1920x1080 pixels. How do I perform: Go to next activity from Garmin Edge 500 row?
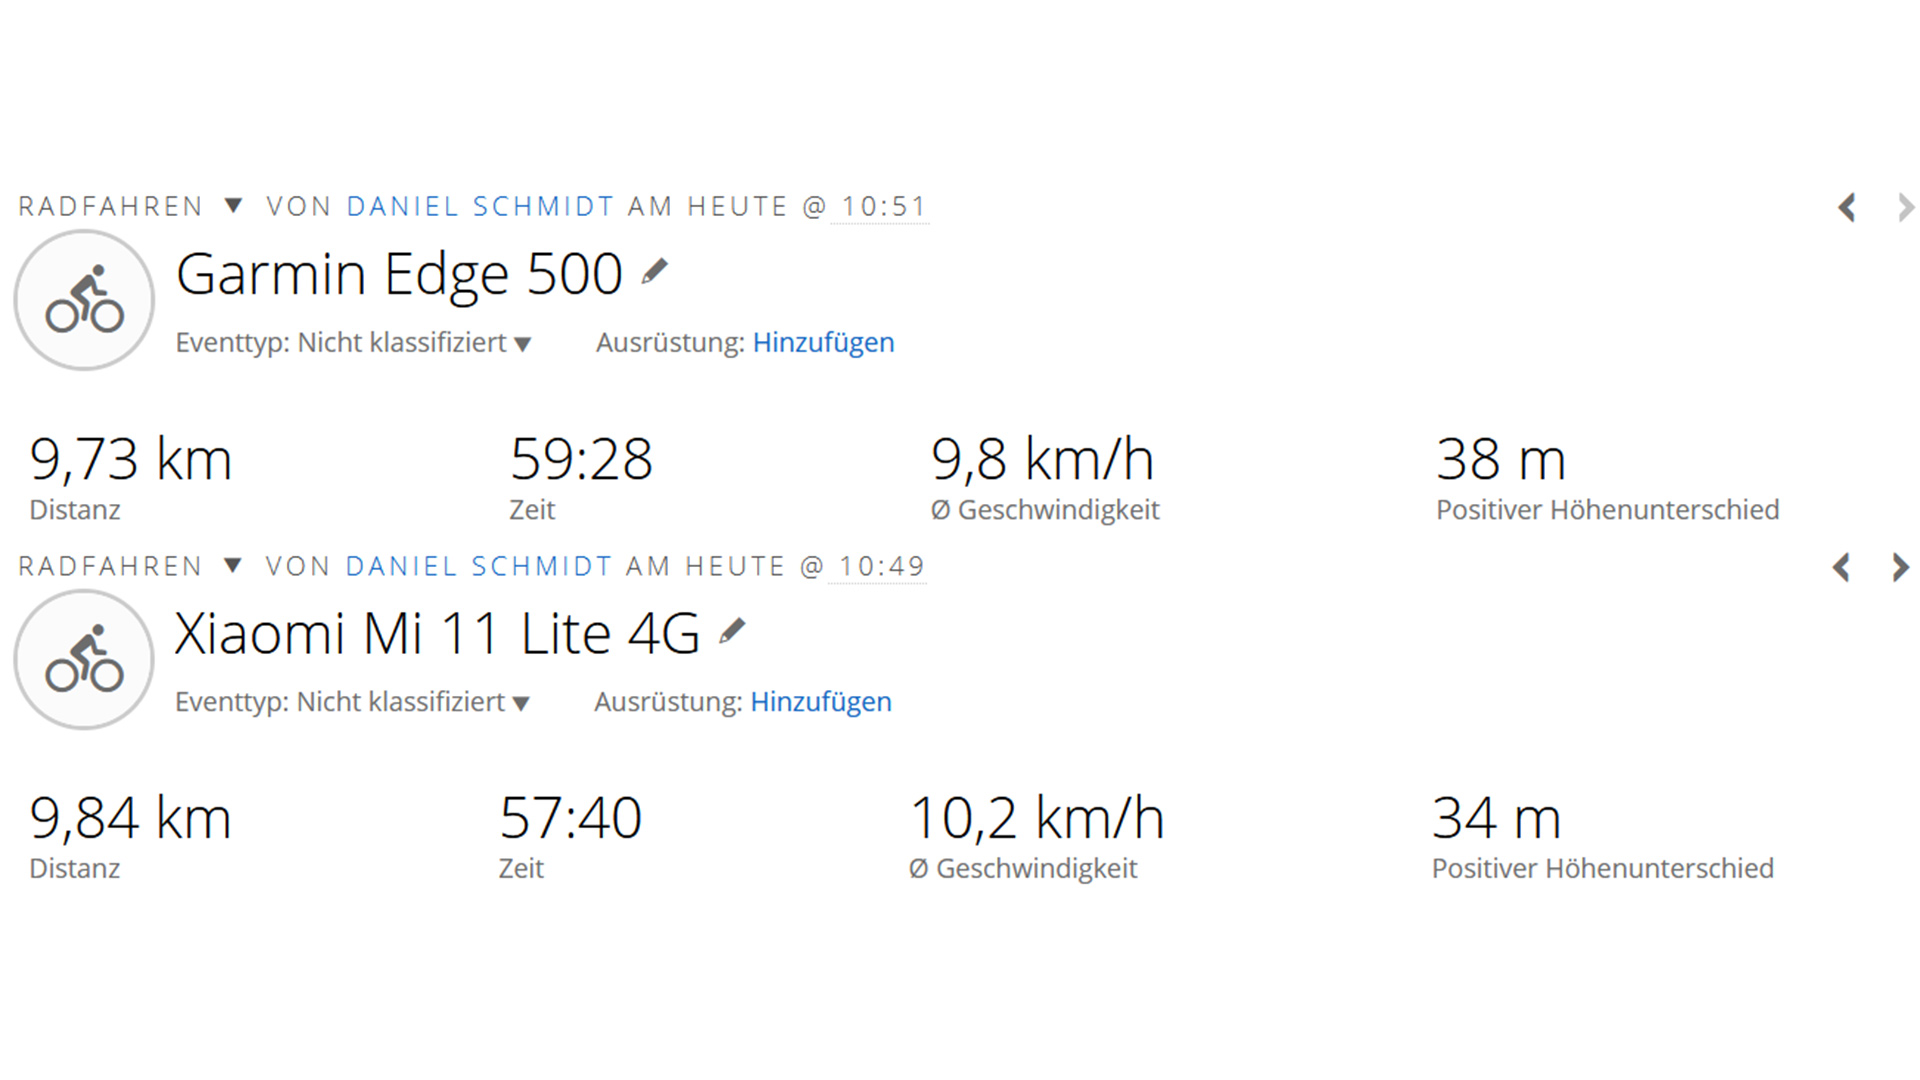1905,208
